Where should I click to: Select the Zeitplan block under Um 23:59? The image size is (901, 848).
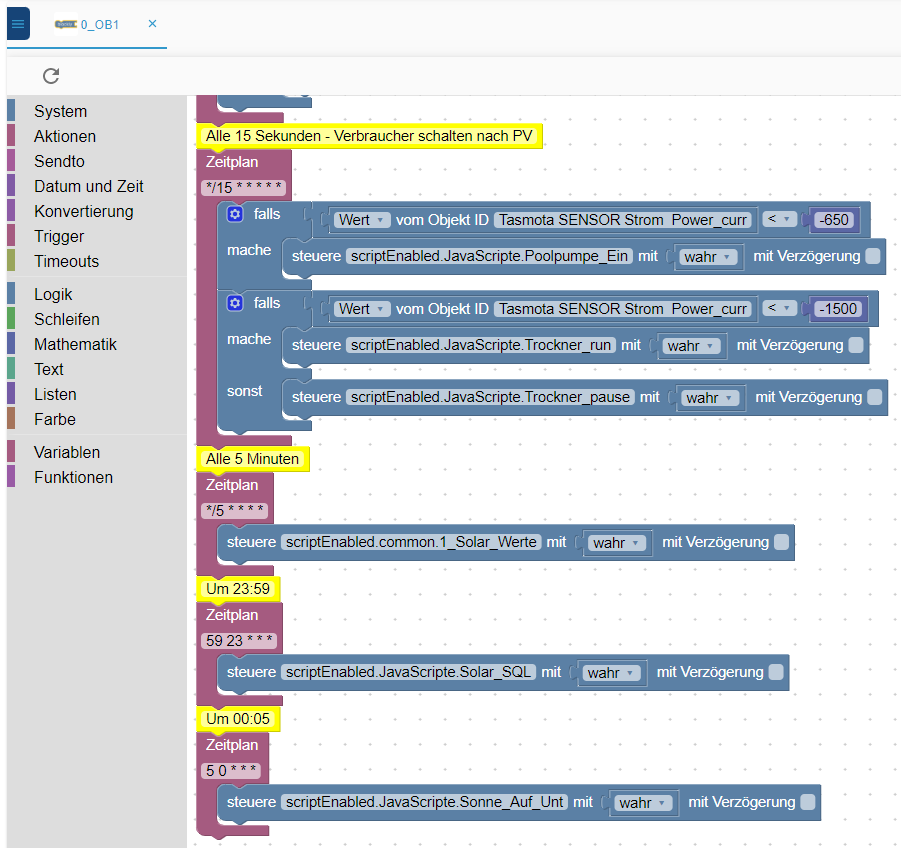pyautogui.click(x=232, y=615)
